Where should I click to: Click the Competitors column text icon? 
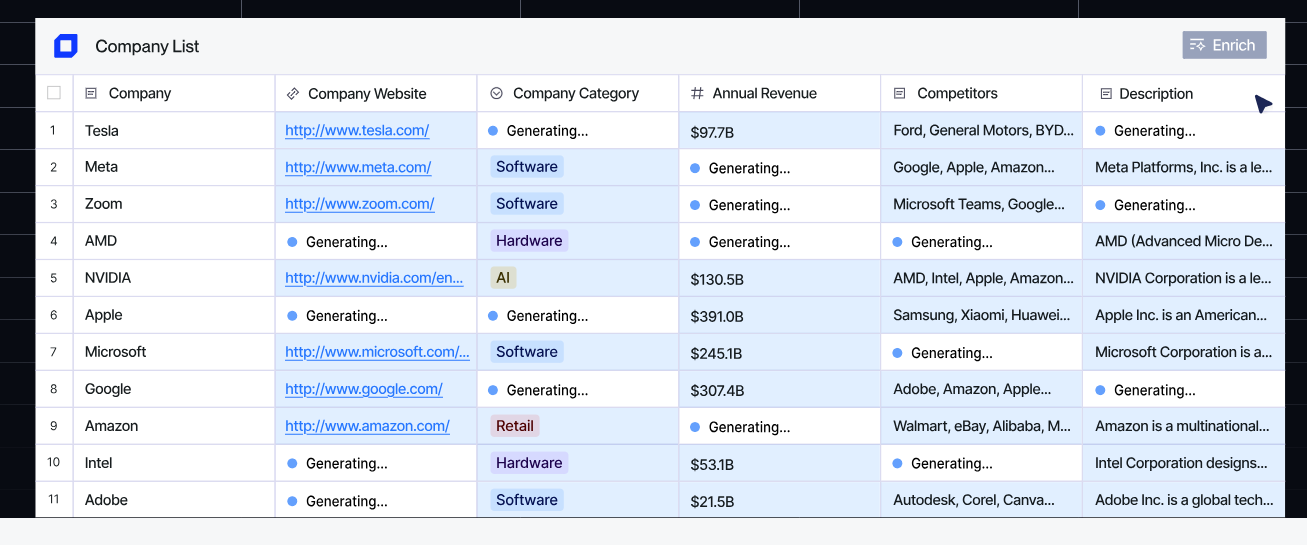(x=899, y=93)
